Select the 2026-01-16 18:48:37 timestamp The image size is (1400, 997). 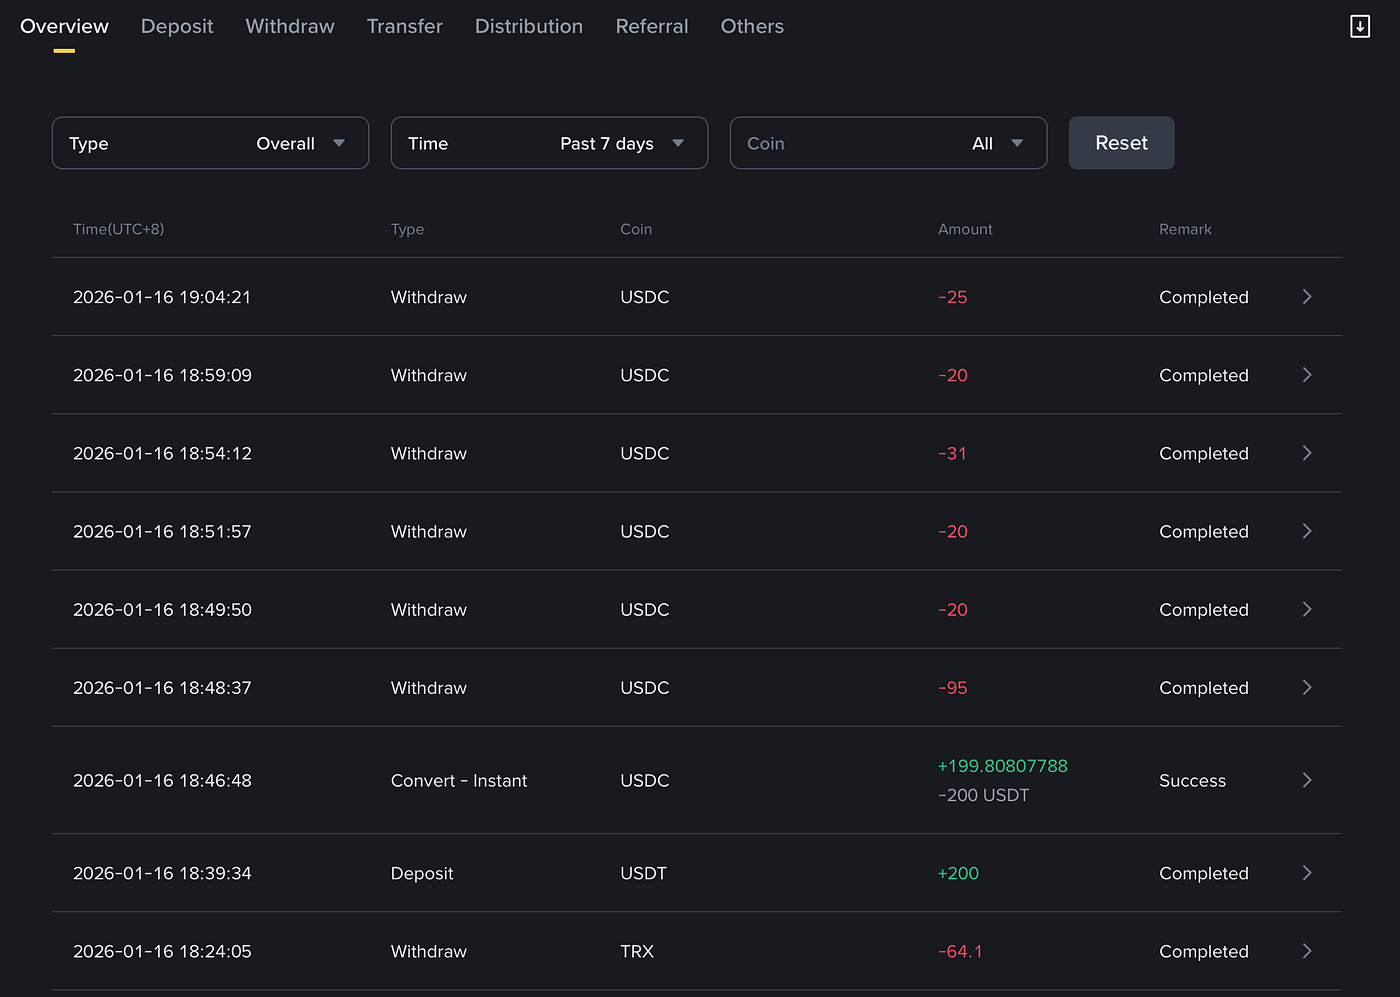pyautogui.click(x=162, y=688)
